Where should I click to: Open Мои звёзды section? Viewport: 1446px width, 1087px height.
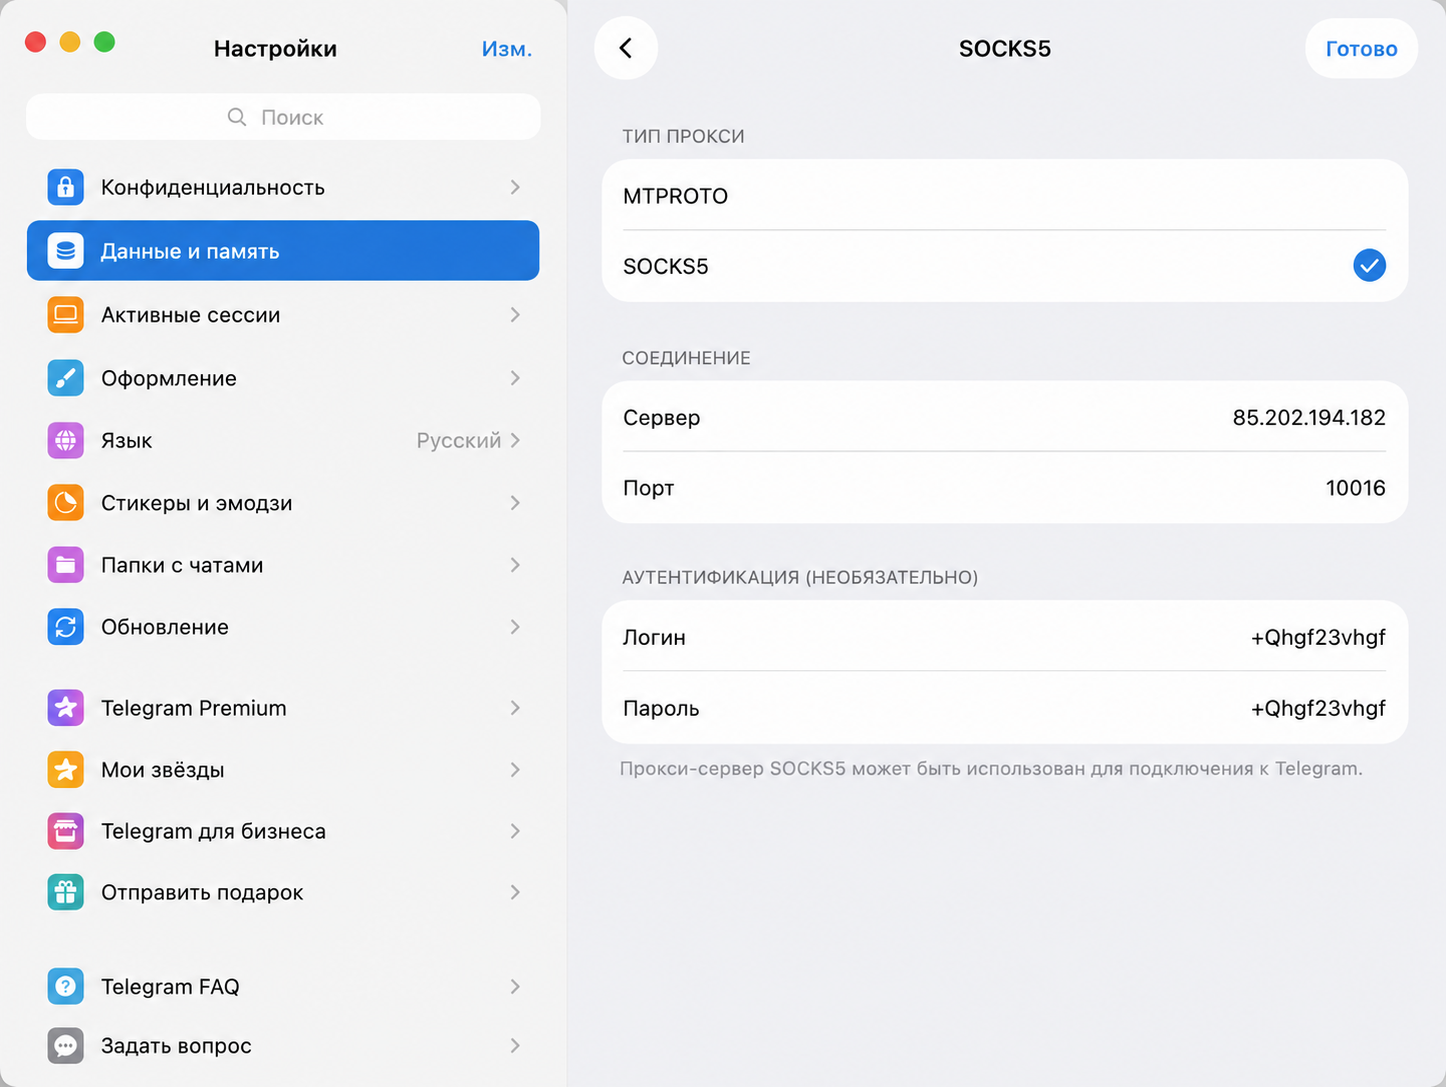pyautogui.click(x=283, y=770)
